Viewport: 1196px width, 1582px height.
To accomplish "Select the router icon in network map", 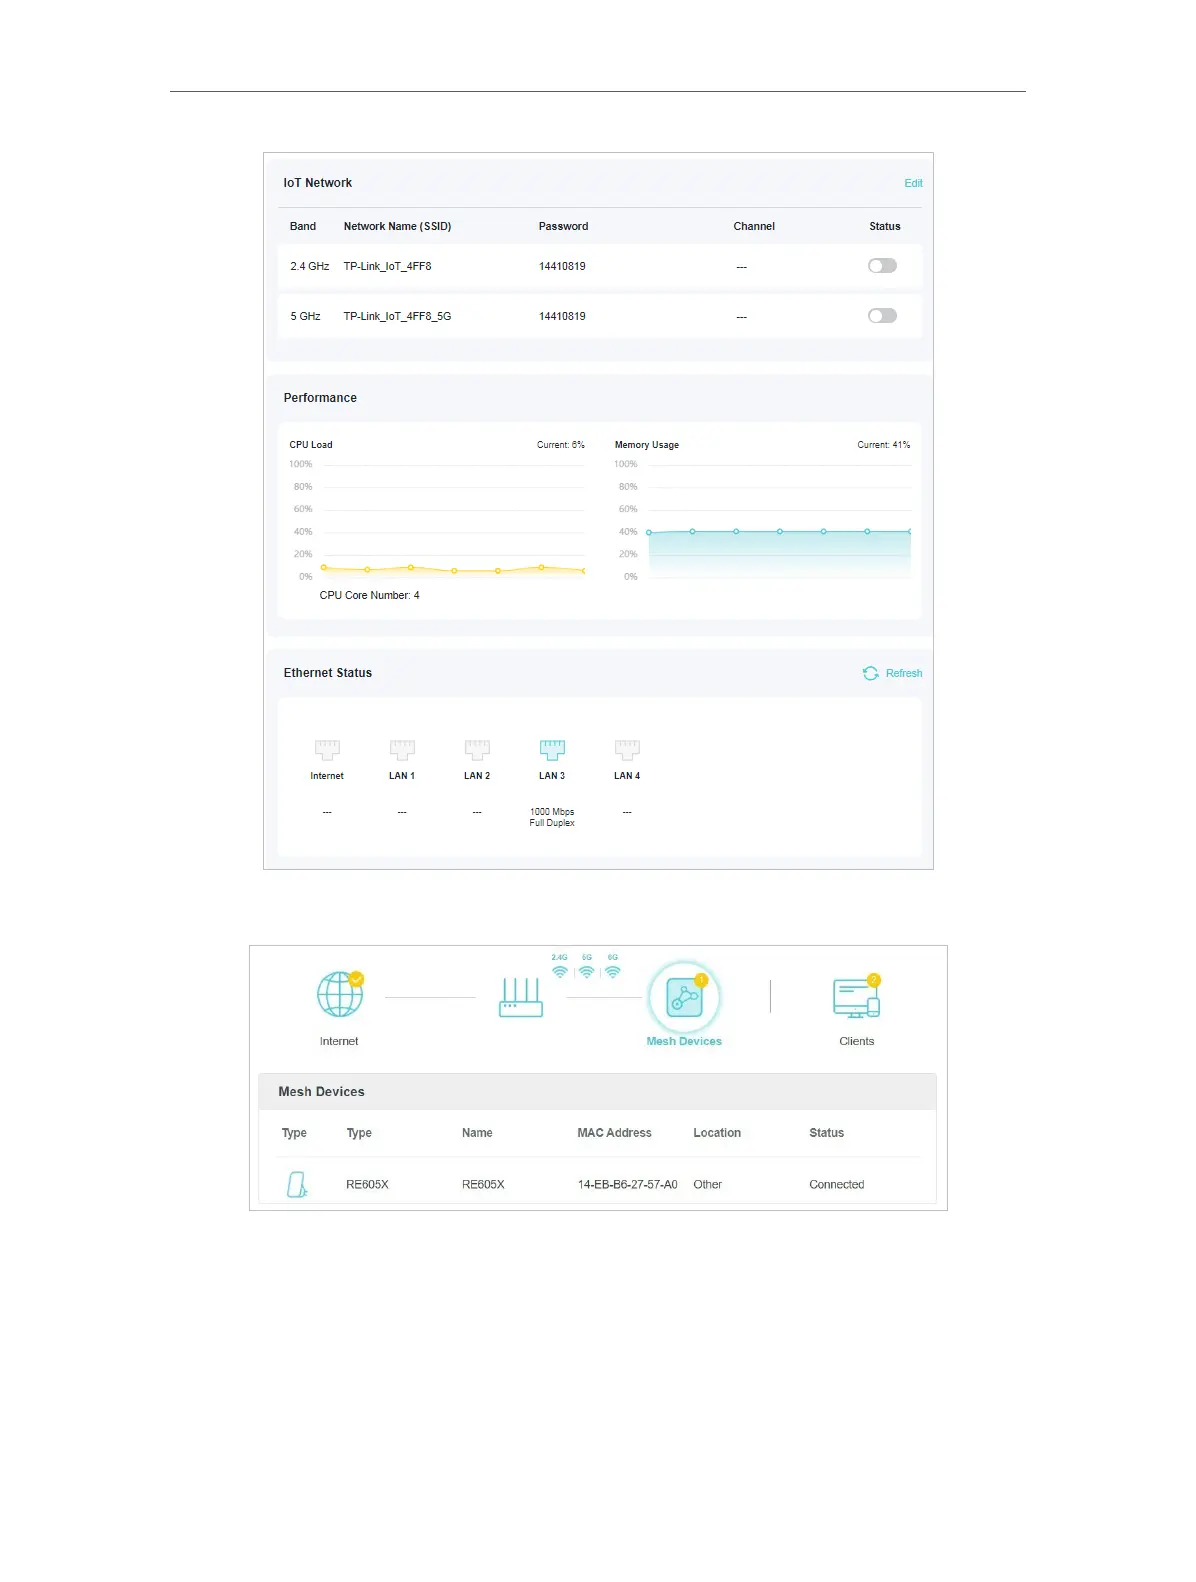I will click(521, 997).
